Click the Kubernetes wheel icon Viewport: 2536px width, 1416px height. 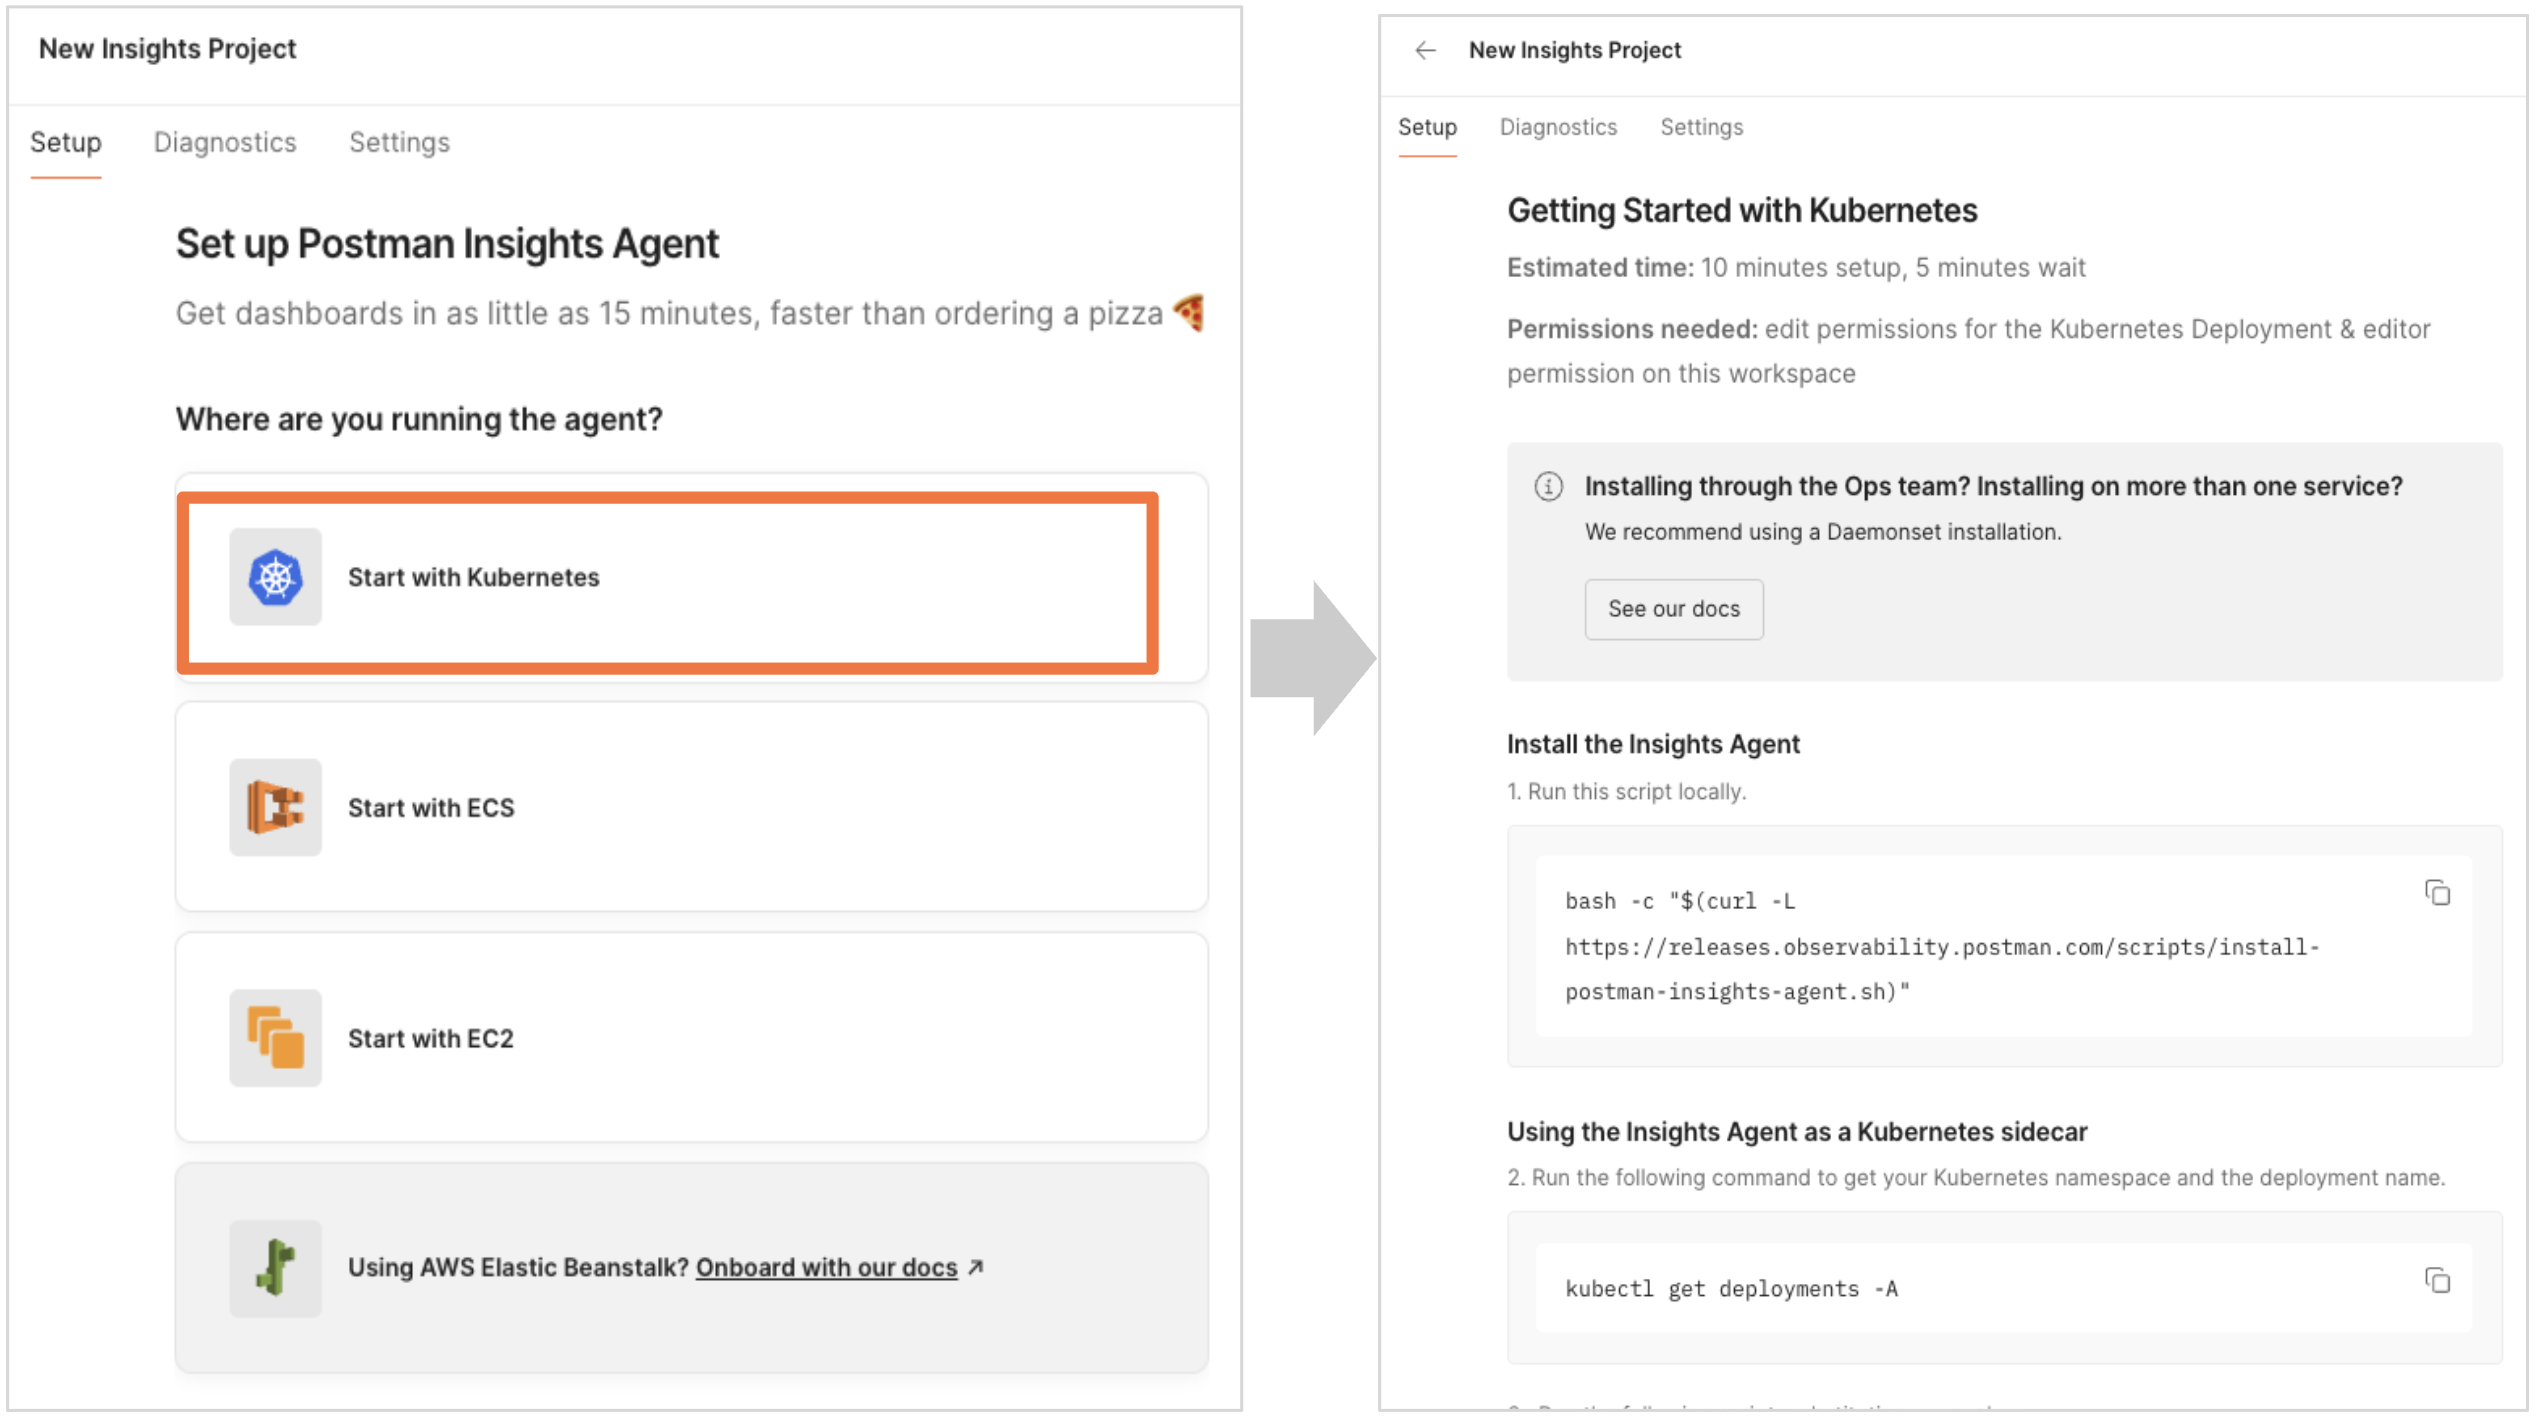click(x=275, y=577)
